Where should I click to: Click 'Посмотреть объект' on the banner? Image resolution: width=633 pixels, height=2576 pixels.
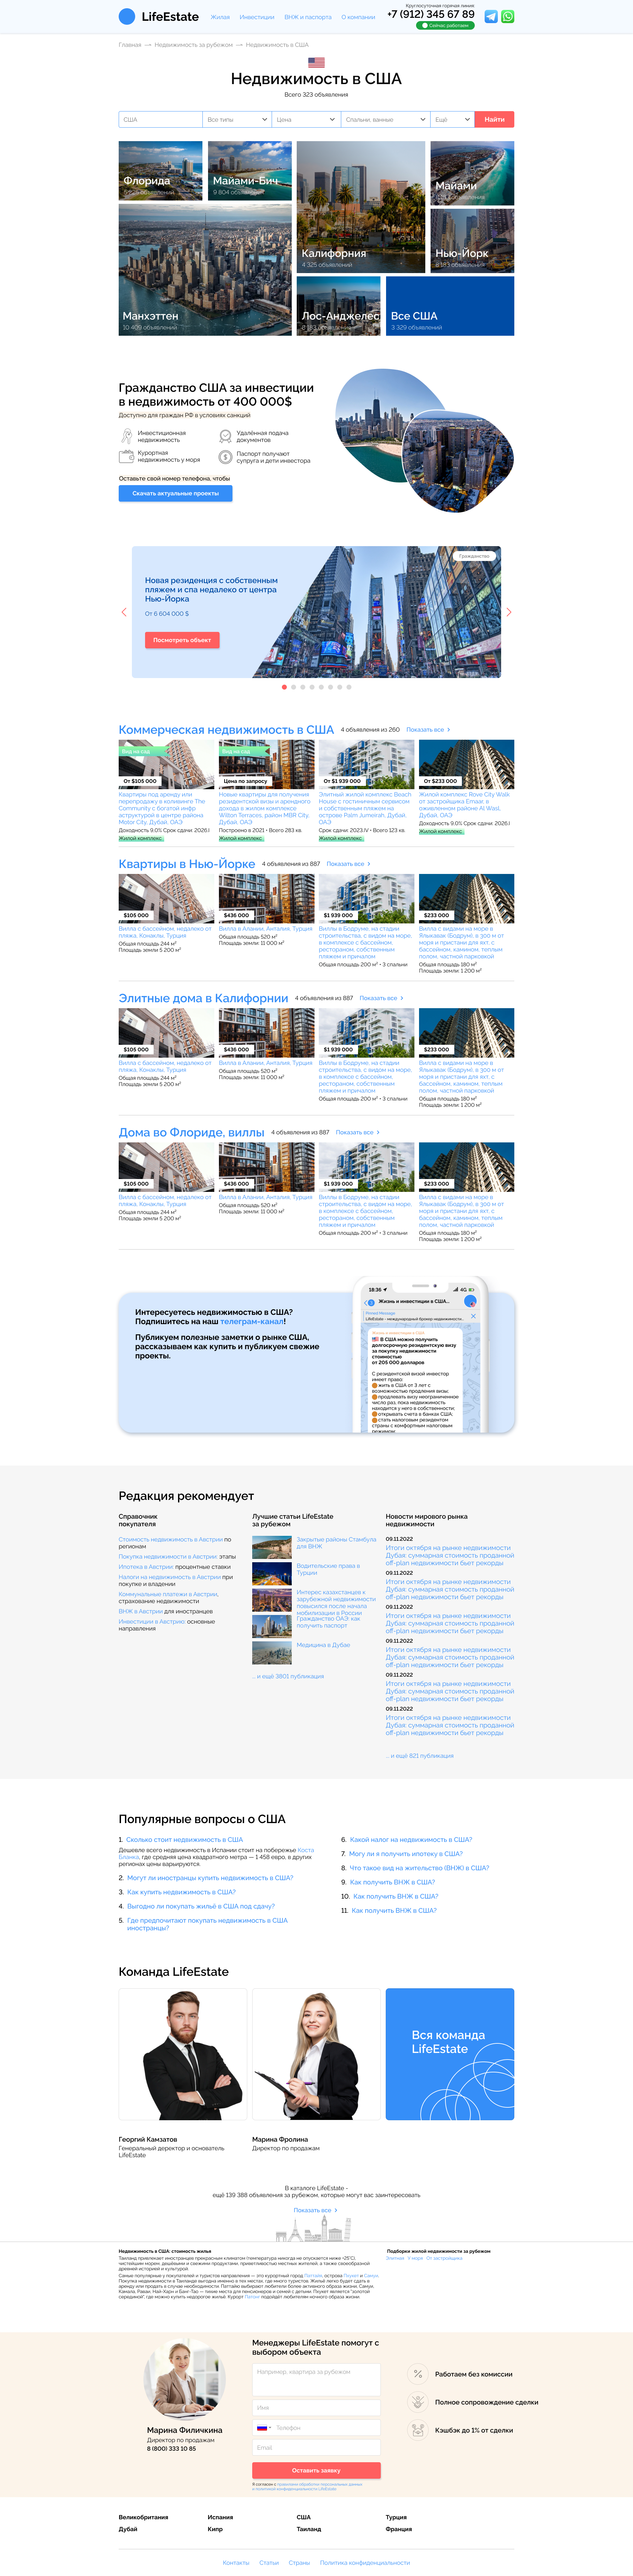pos(182,640)
